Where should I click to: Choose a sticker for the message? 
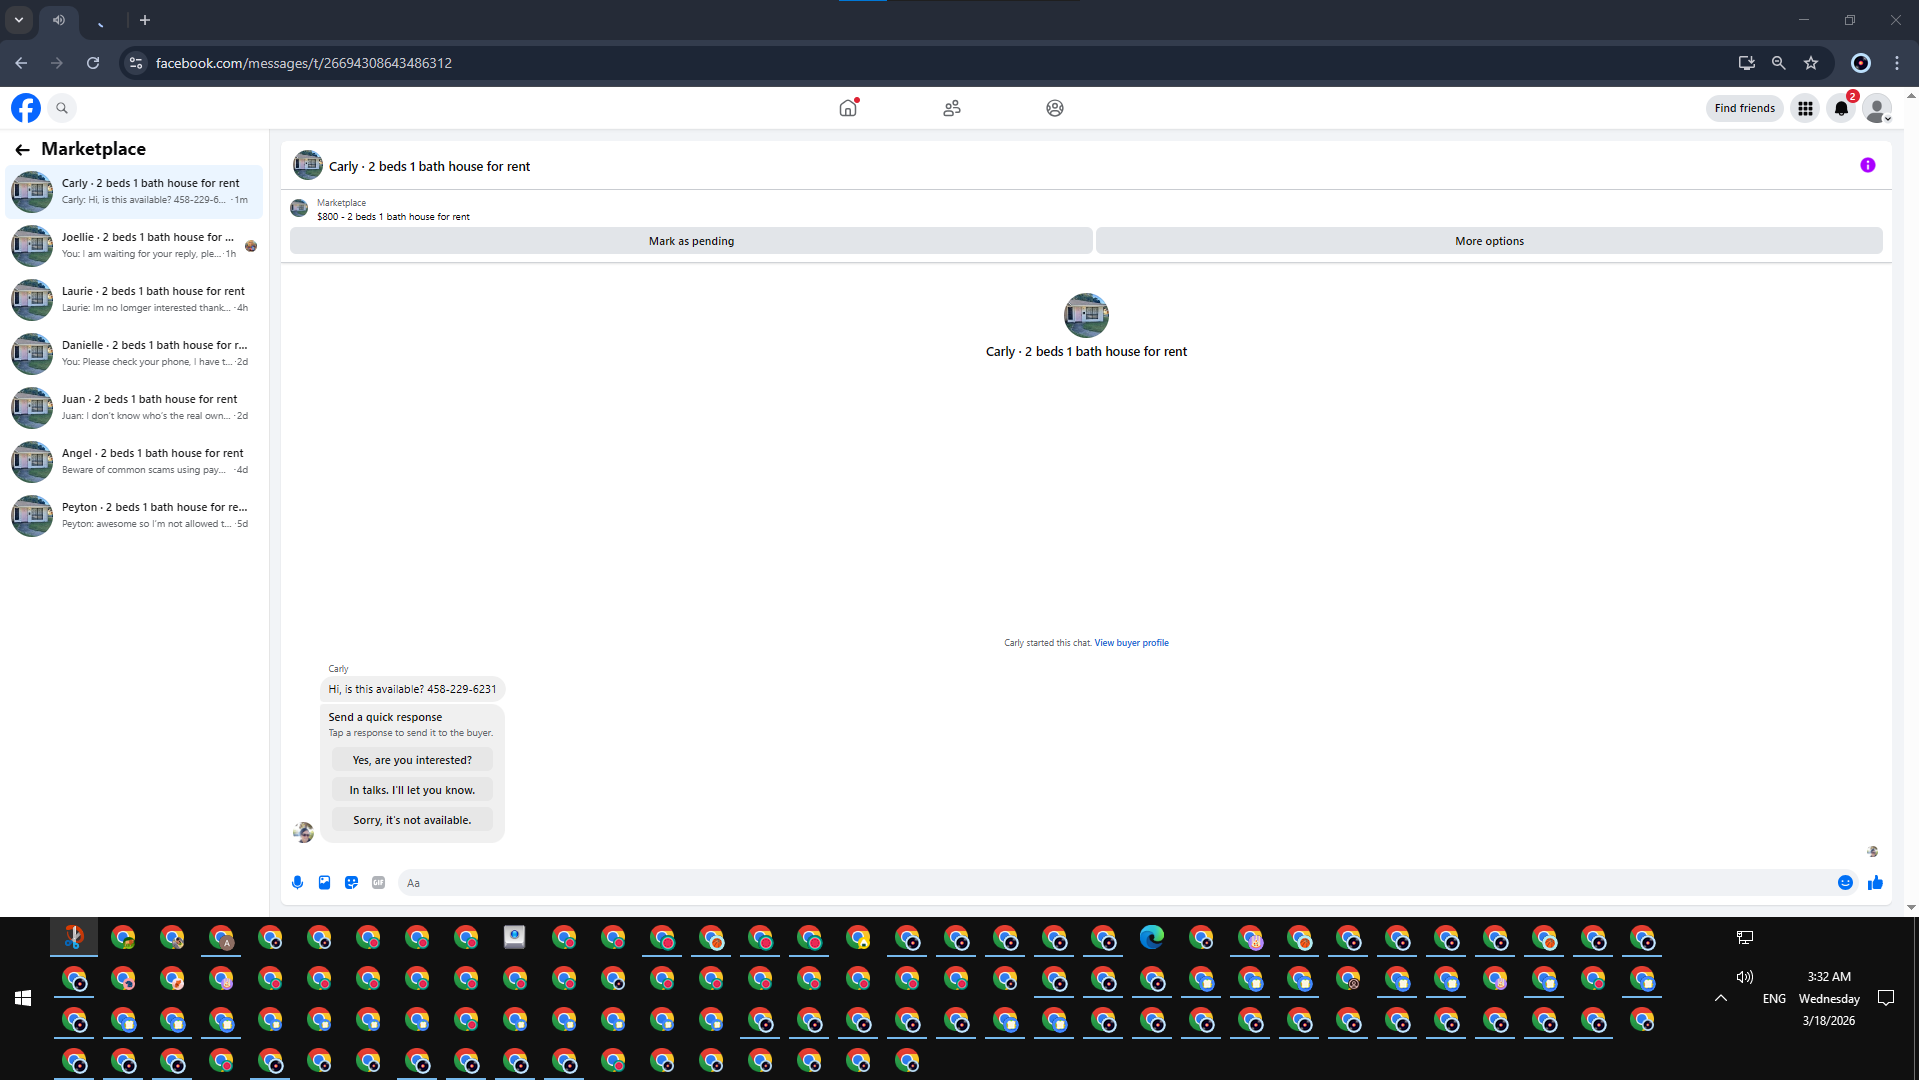[351, 882]
